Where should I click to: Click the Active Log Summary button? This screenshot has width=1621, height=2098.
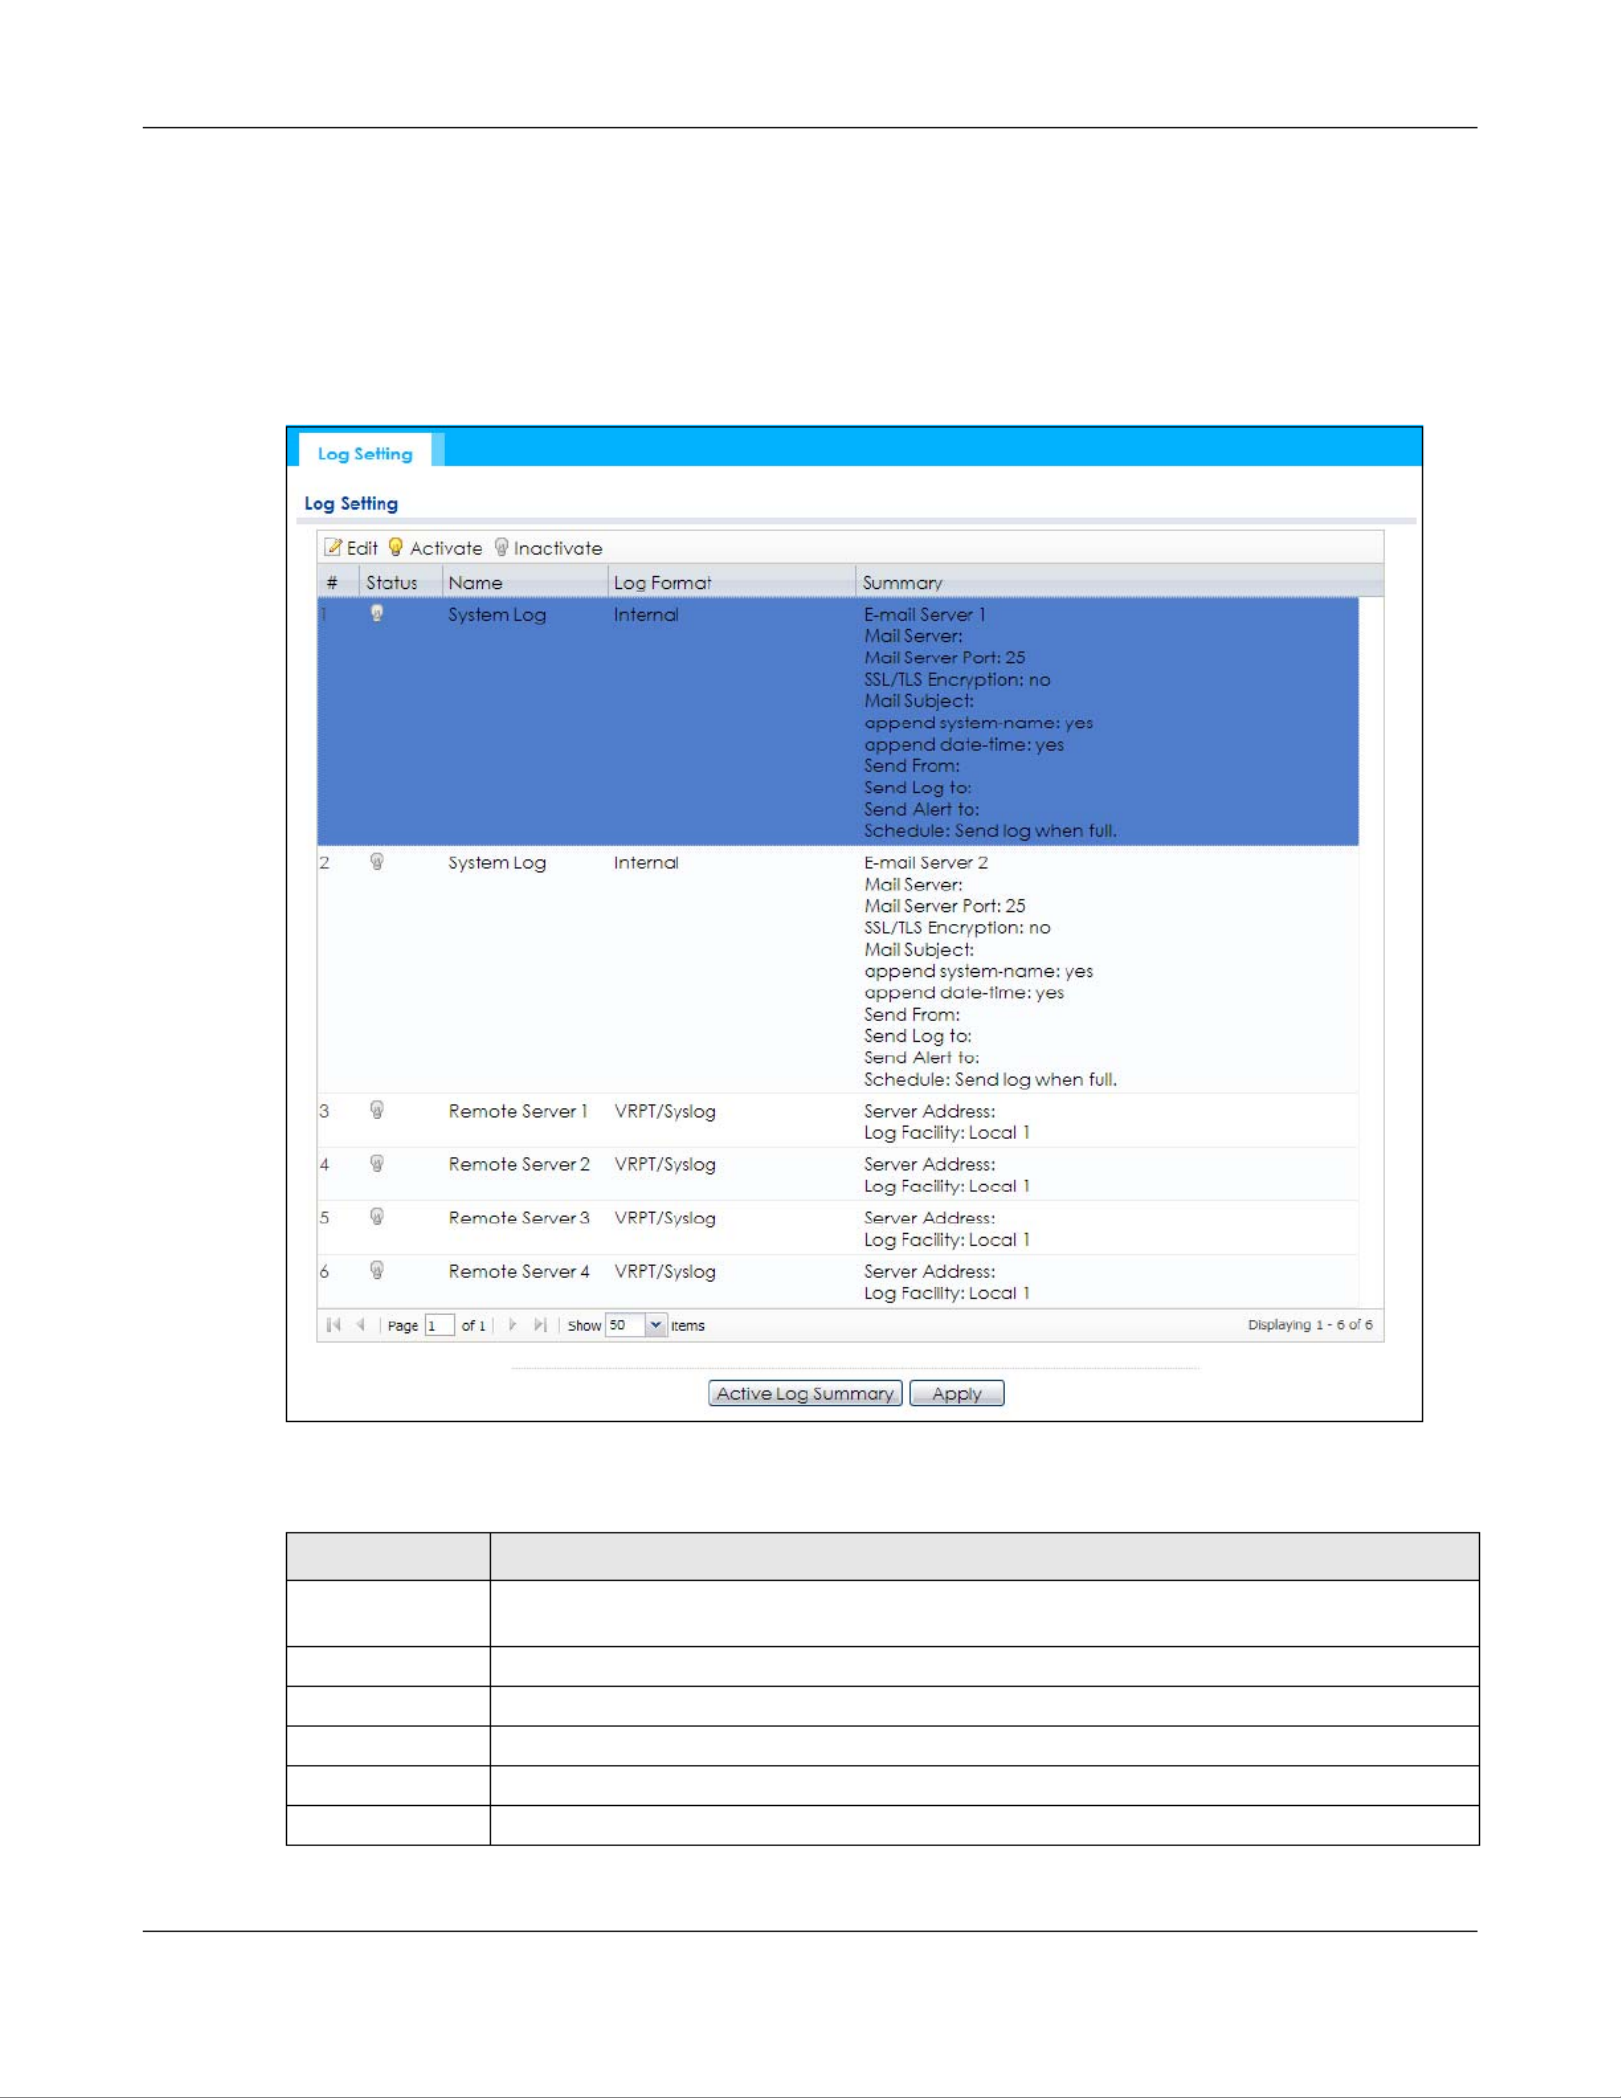[x=805, y=1393]
